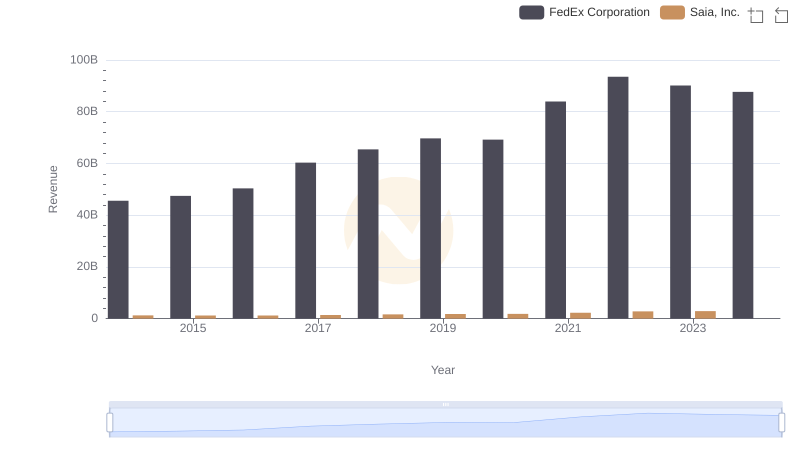Click the top grip bar of the zoom slider
The image size is (800, 461).
(445, 404)
